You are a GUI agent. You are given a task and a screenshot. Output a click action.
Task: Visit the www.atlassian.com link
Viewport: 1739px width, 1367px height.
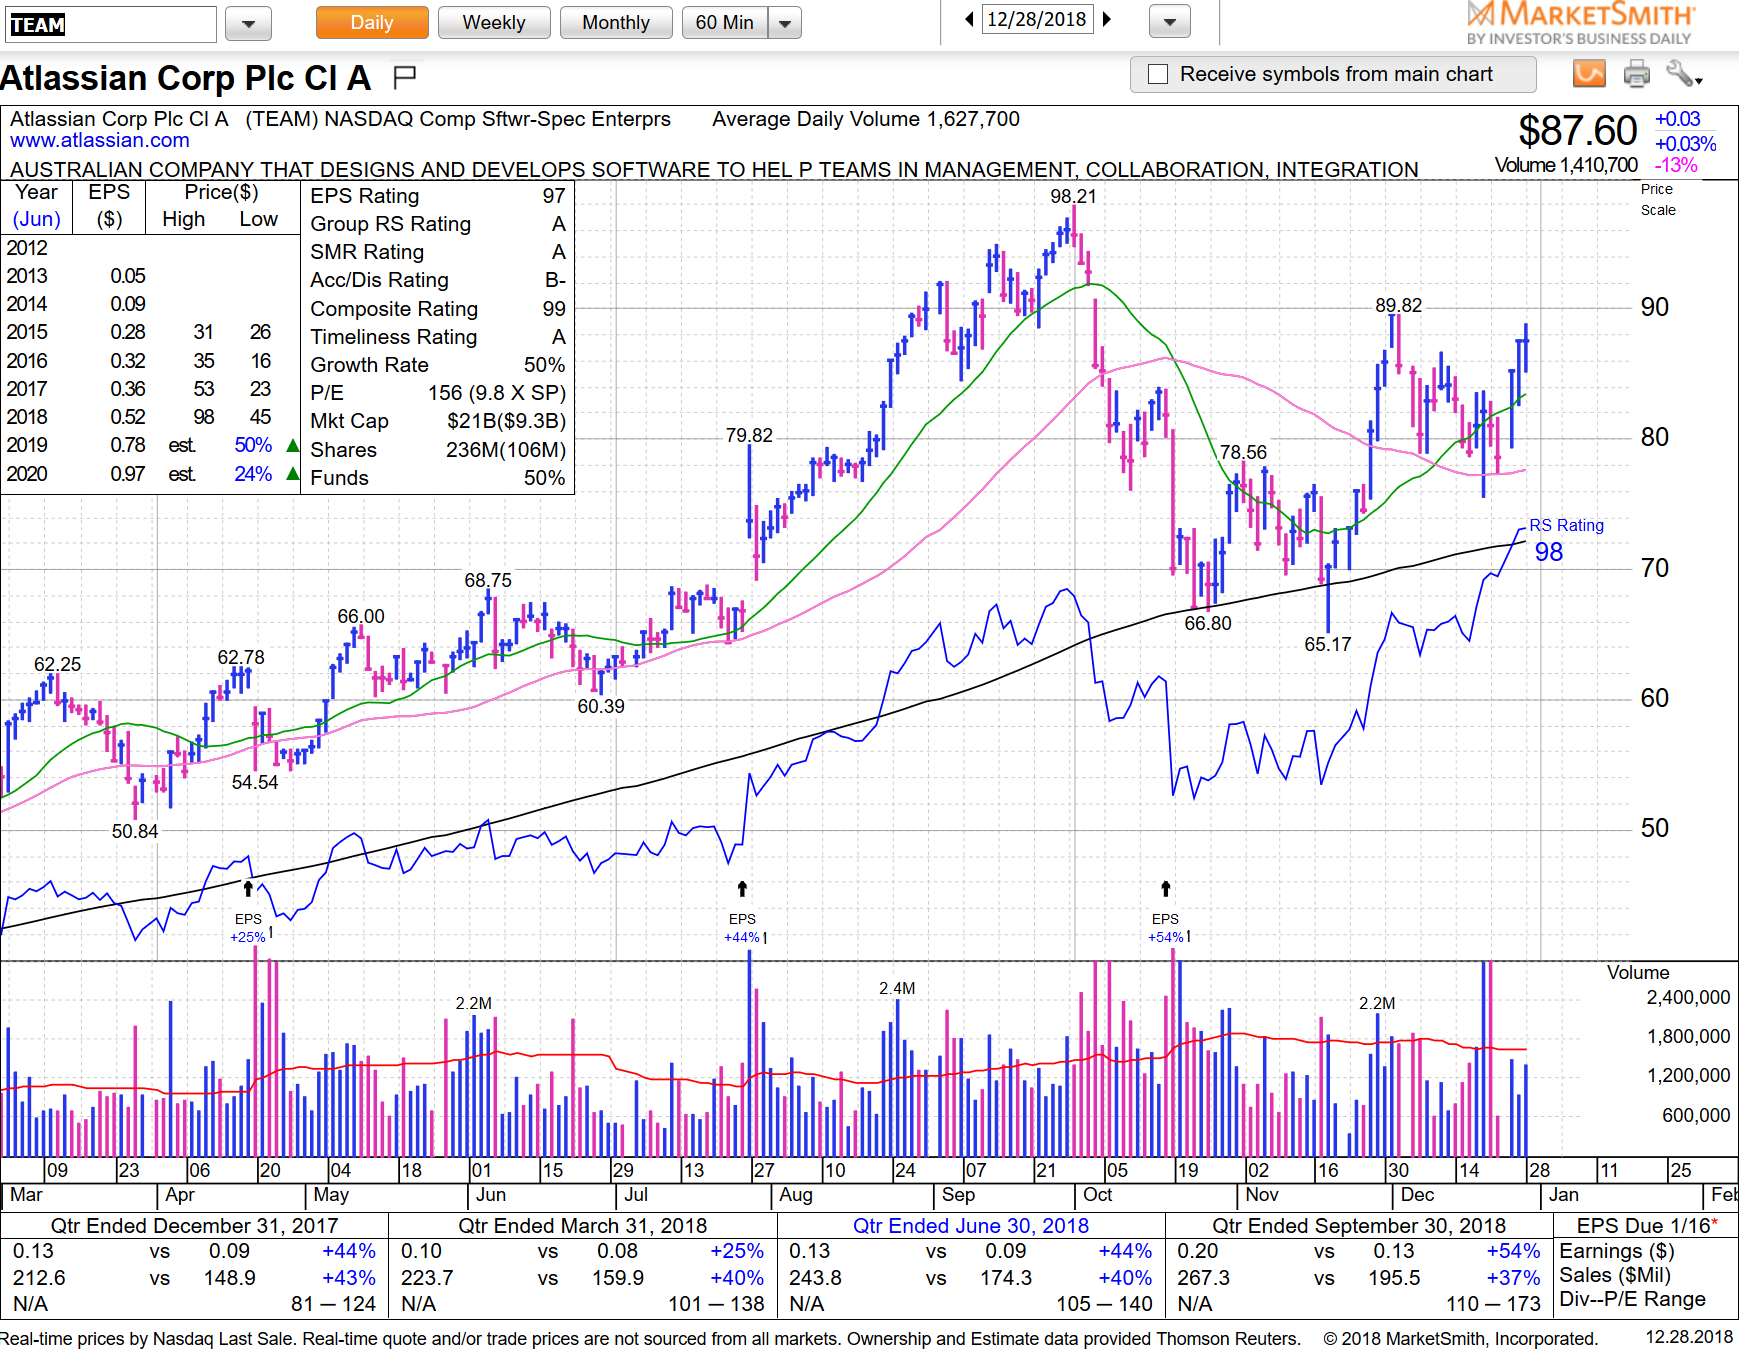click(x=98, y=141)
